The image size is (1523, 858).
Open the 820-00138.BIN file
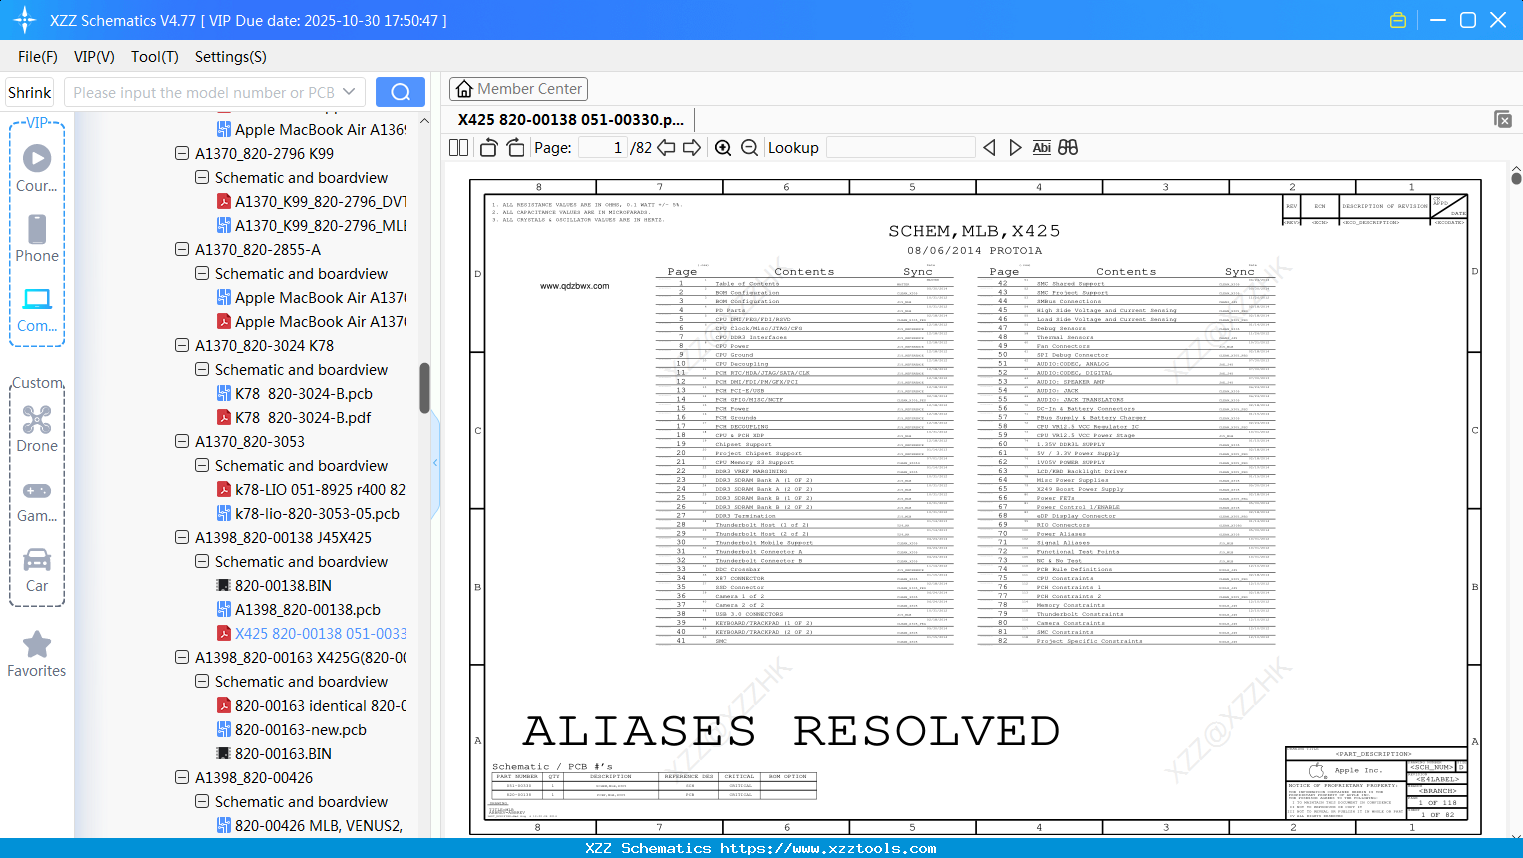(x=274, y=586)
